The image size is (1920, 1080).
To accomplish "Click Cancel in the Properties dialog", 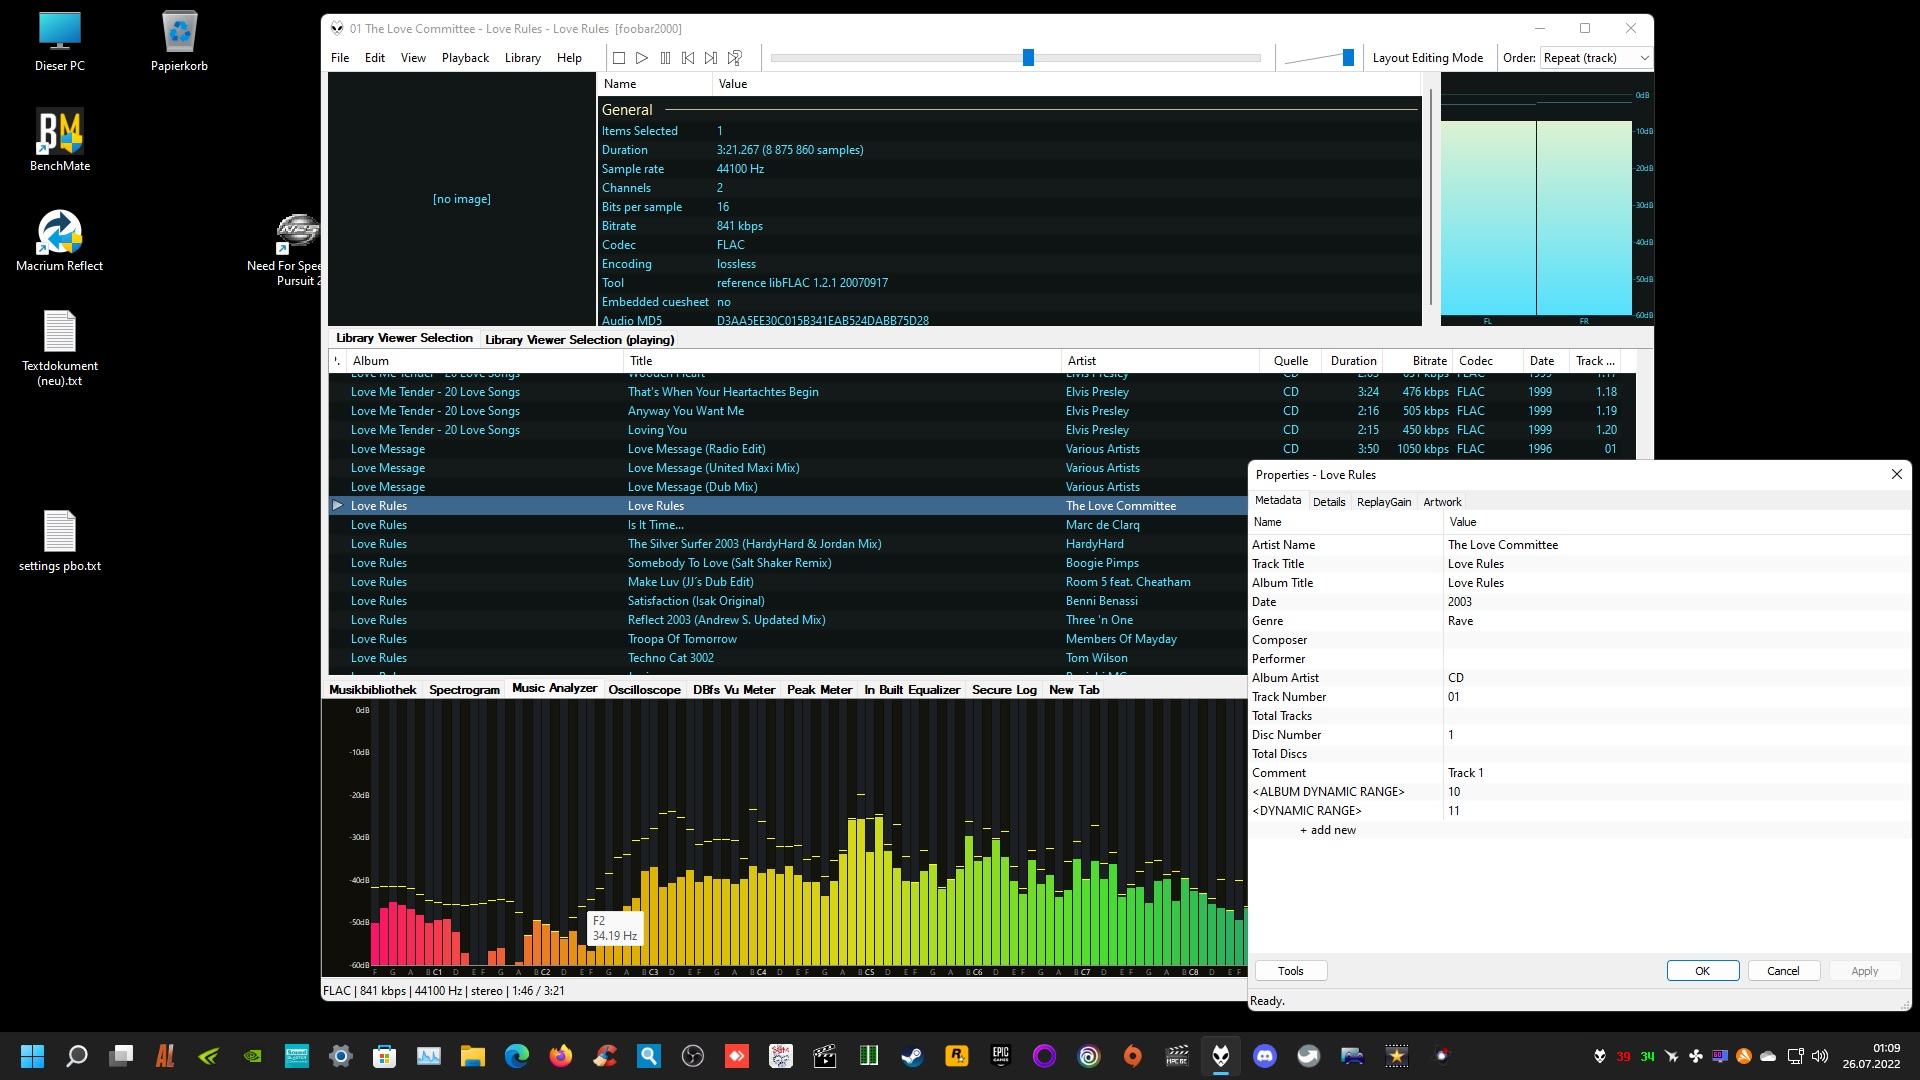I will click(x=1783, y=971).
